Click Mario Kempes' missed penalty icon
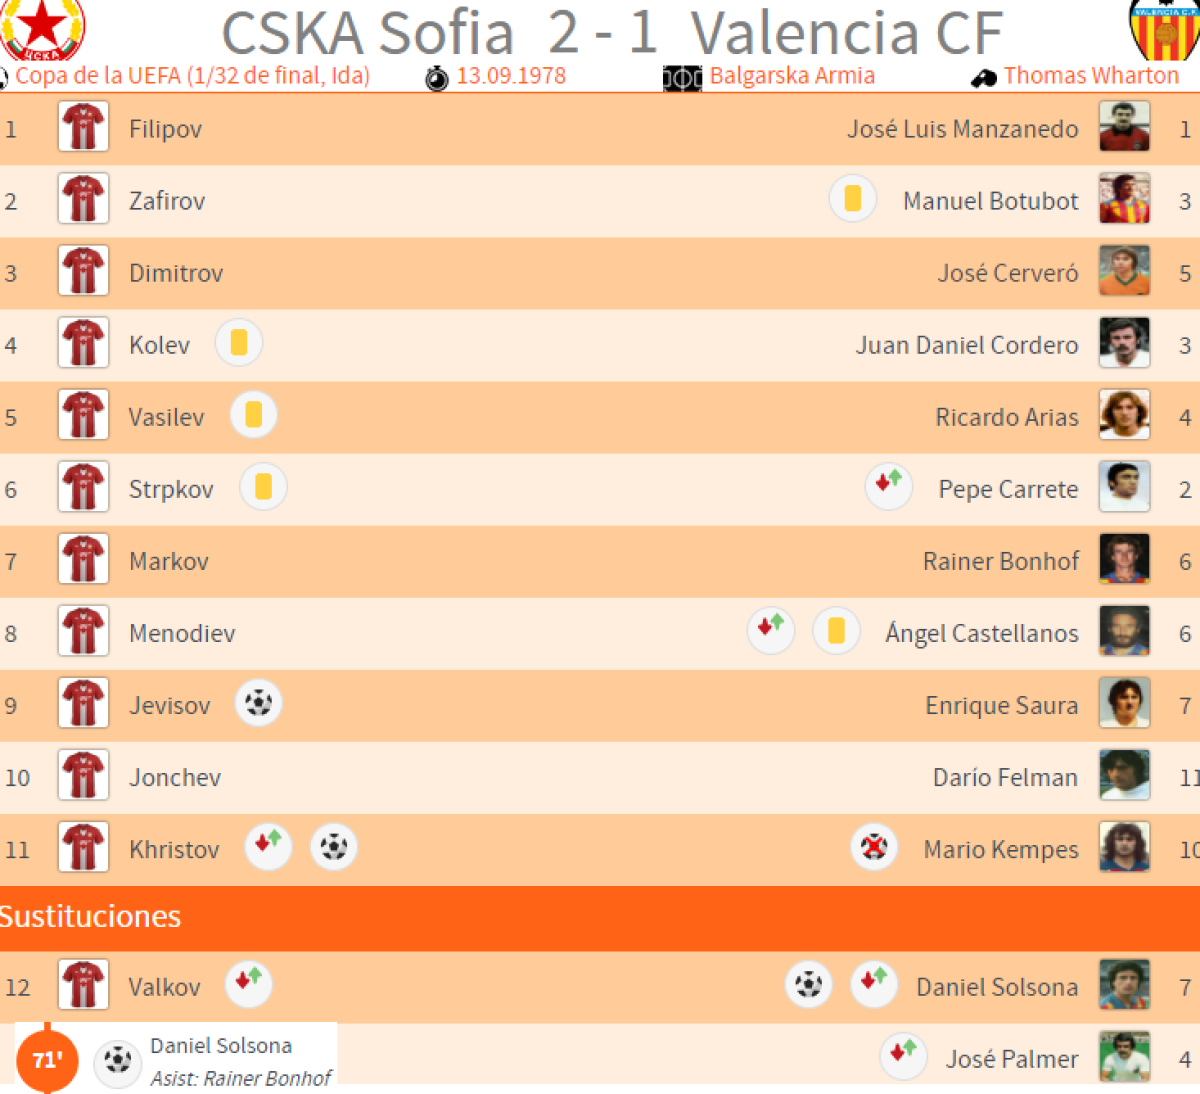The width and height of the screenshot is (1200, 1094). point(874,848)
